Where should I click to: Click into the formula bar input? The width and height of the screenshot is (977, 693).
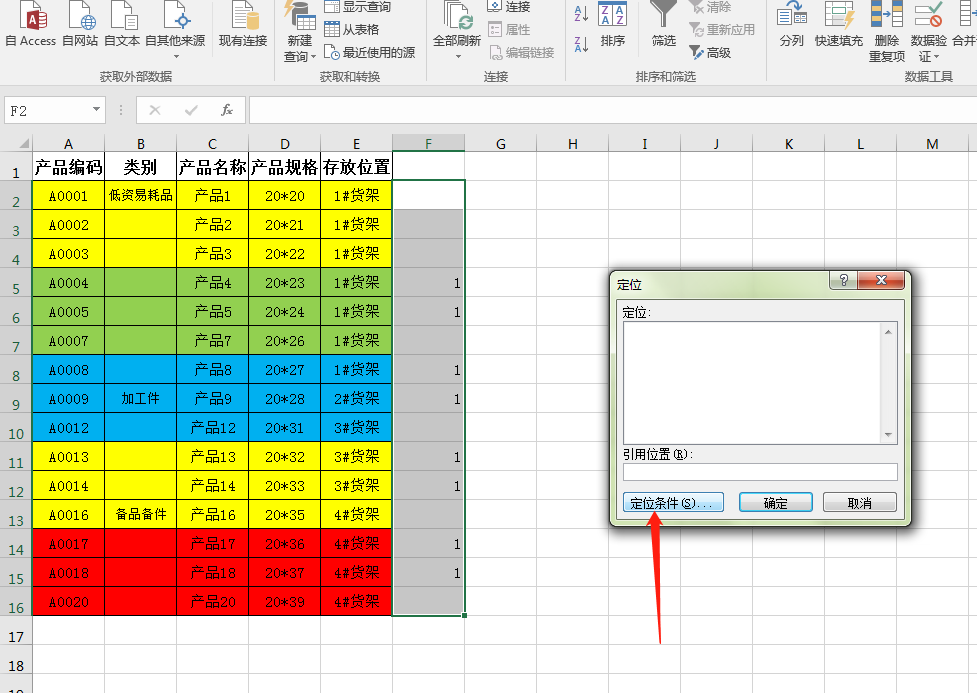tap(613, 110)
